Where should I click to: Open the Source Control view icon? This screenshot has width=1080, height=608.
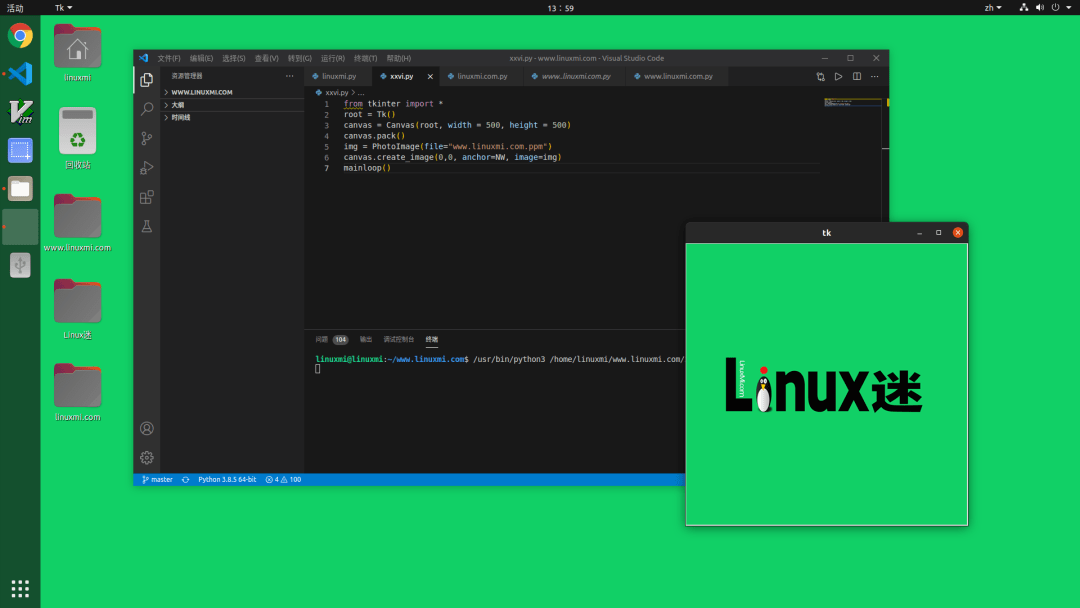click(x=147, y=138)
